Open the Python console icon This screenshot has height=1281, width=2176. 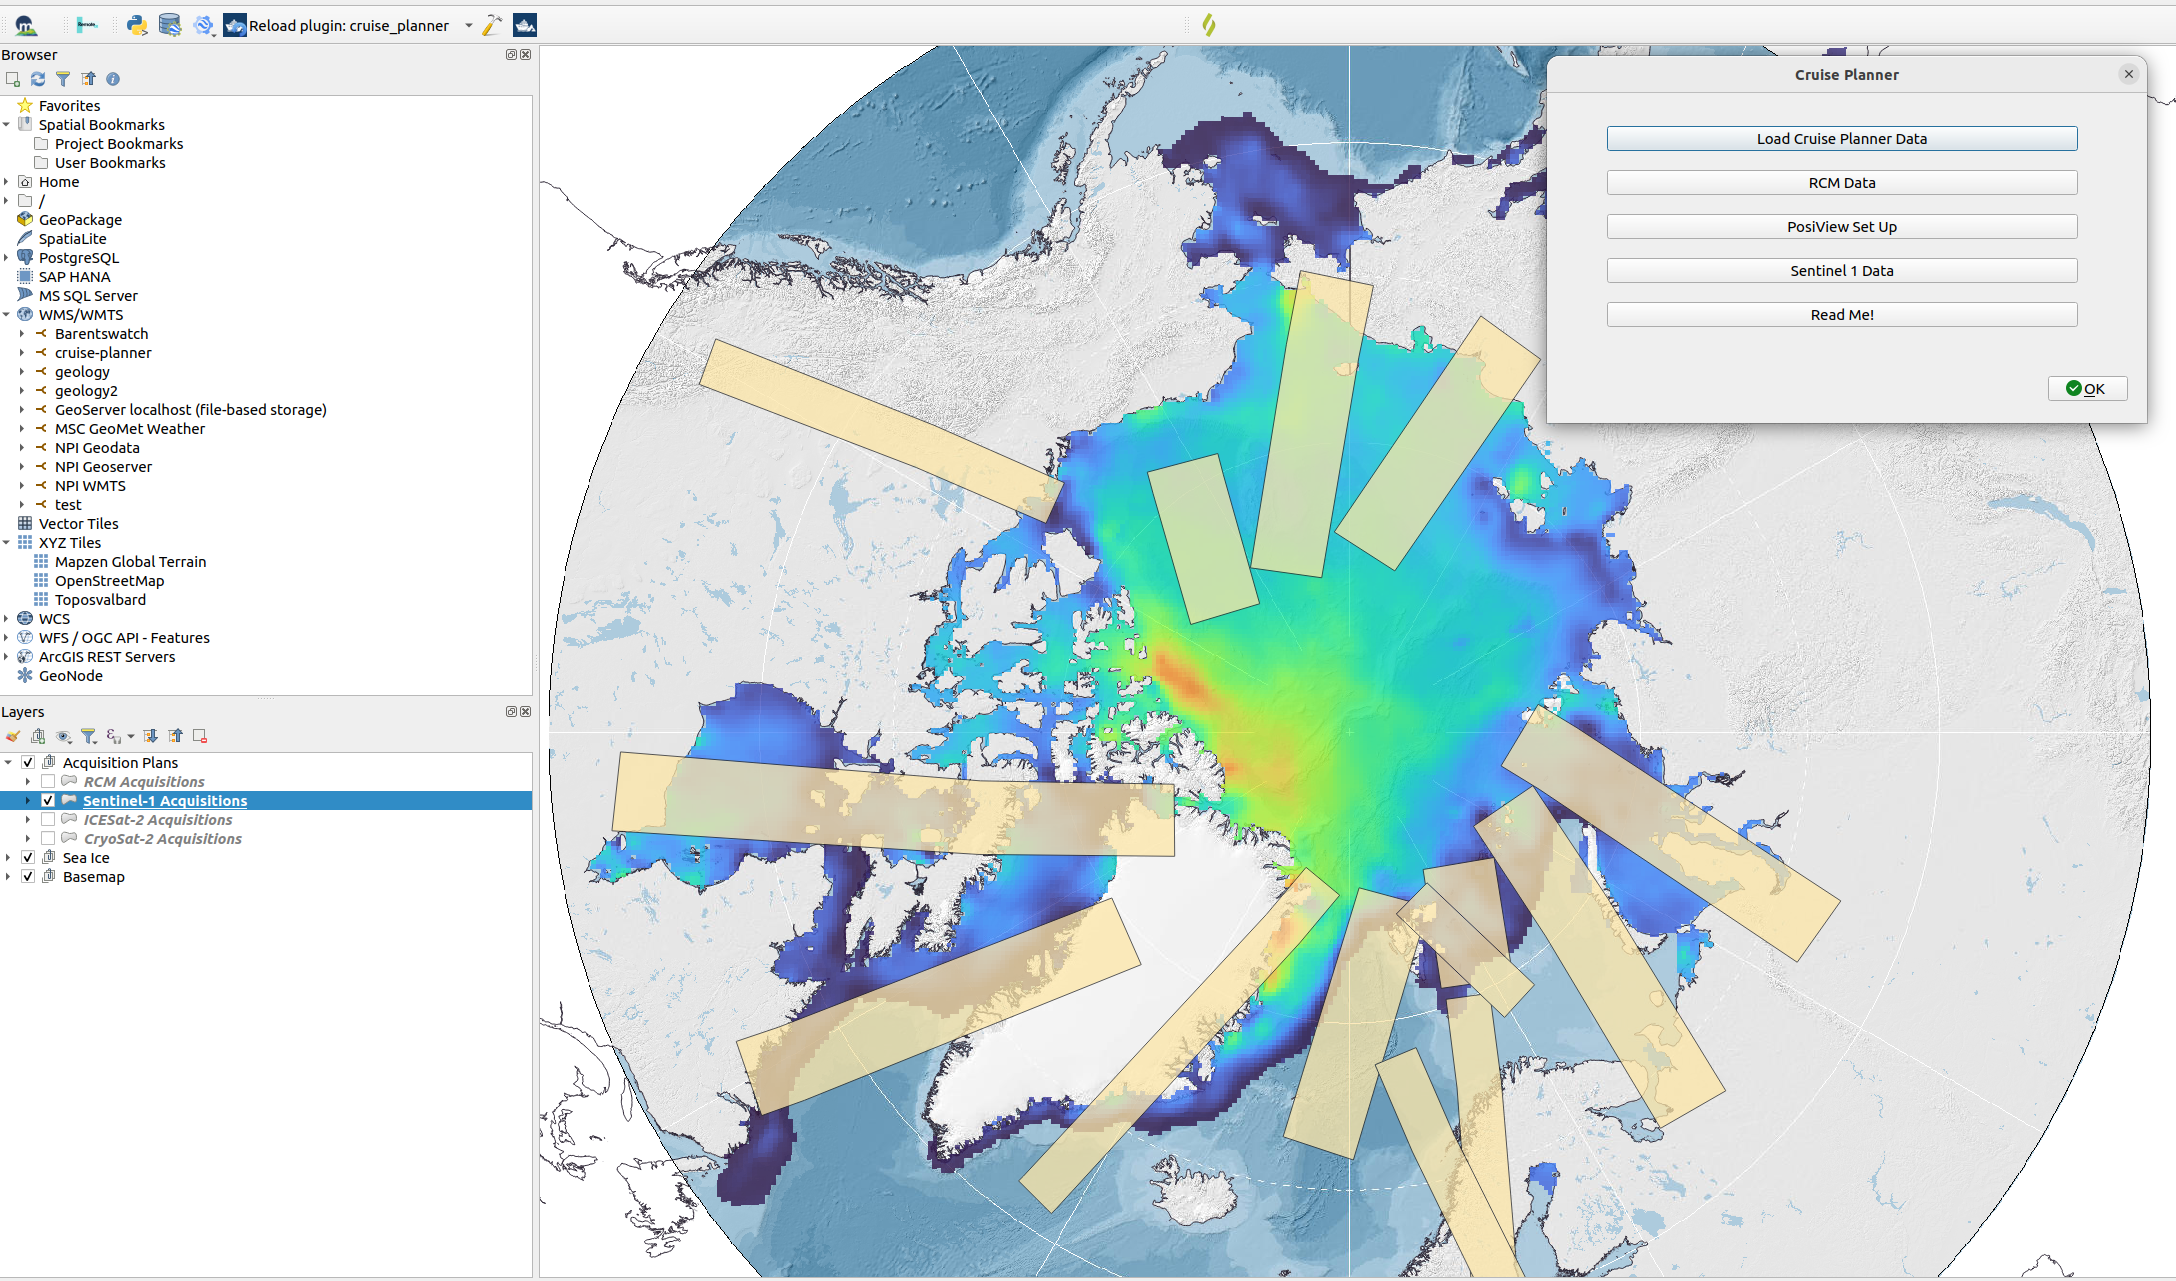[137, 26]
